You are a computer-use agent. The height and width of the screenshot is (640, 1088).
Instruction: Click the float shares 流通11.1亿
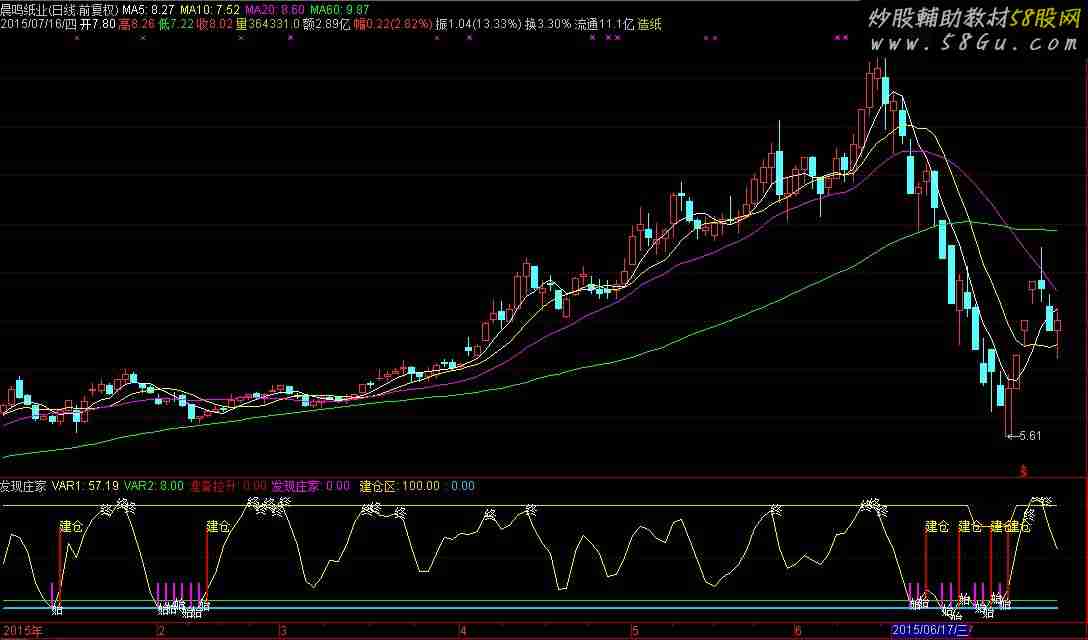[604, 24]
